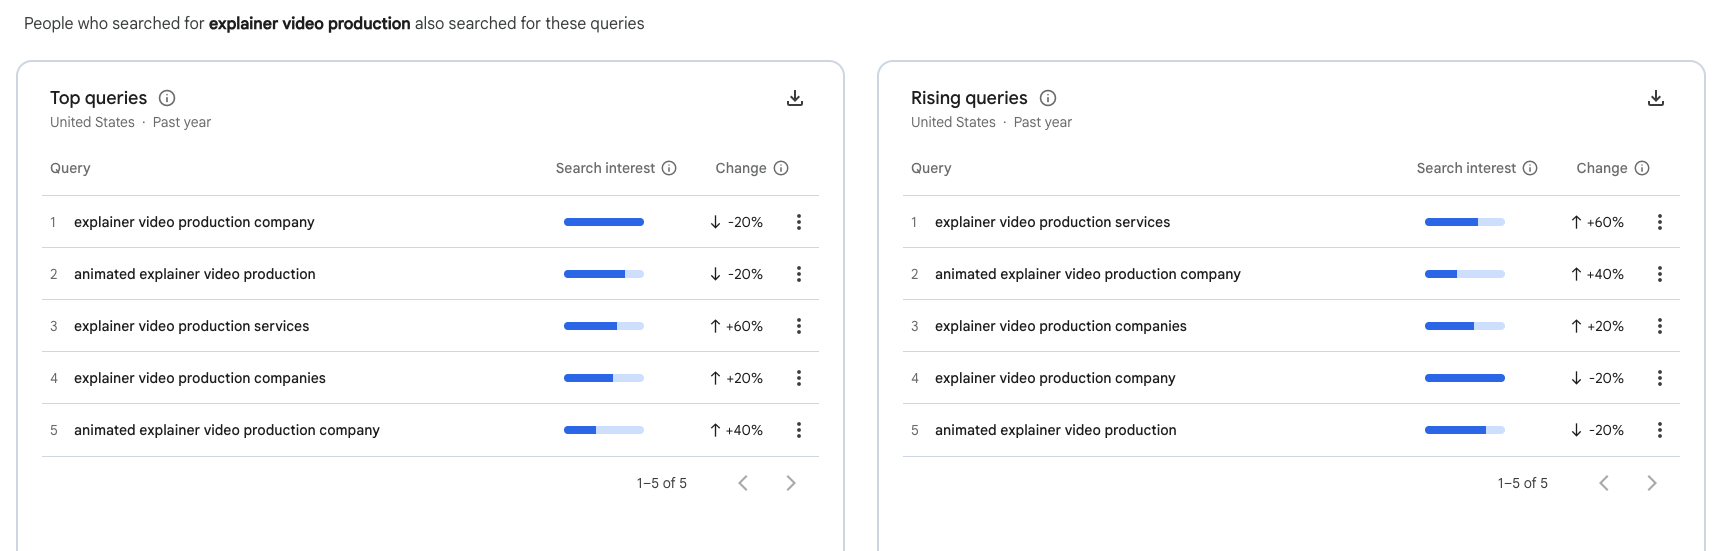Image resolution: width=1725 pixels, height=551 pixels.
Task: Show Change column info in Rising queries
Action: tap(1642, 168)
